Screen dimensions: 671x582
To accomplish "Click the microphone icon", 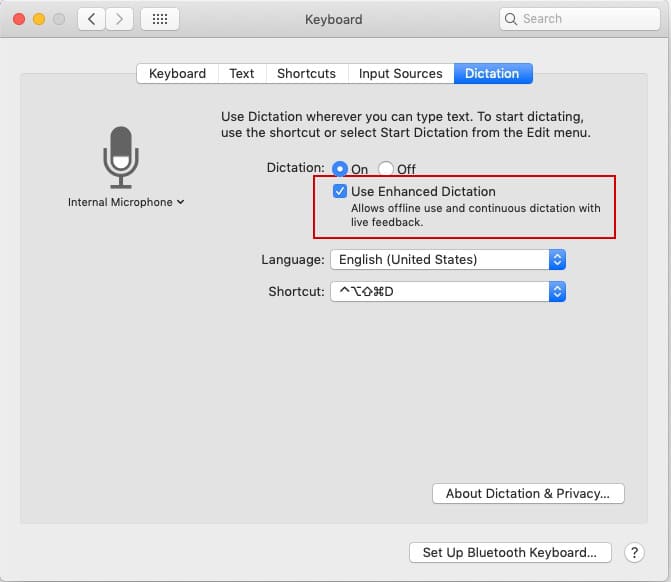I will tap(121, 157).
